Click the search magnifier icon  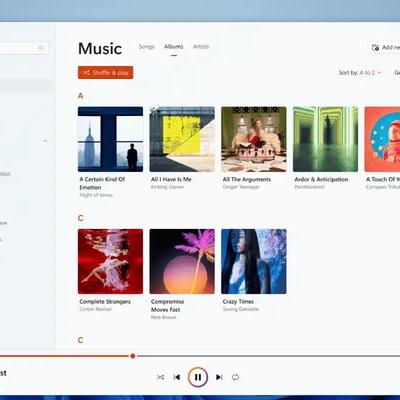pyautogui.click(x=41, y=48)
